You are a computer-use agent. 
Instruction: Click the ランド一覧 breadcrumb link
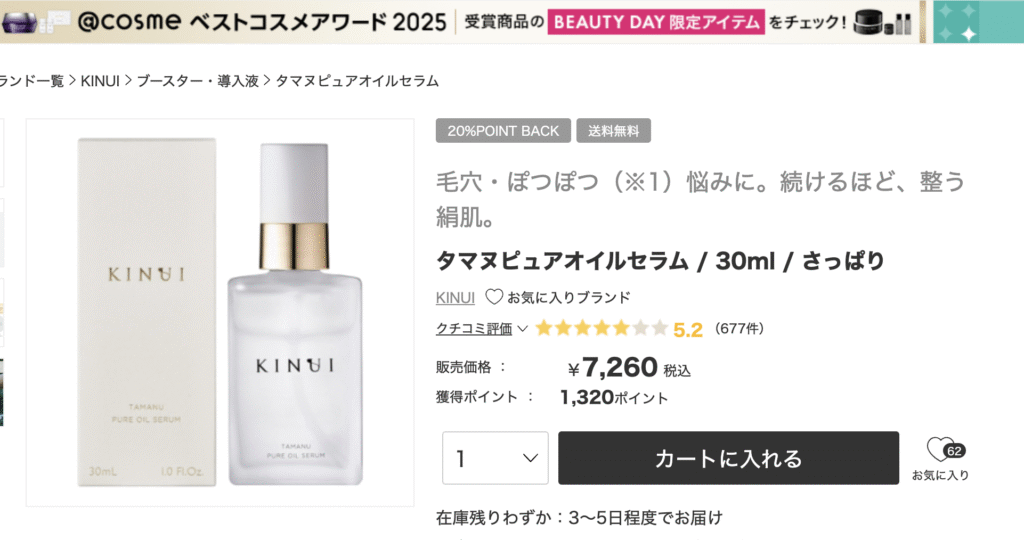[x=32, y=81]
